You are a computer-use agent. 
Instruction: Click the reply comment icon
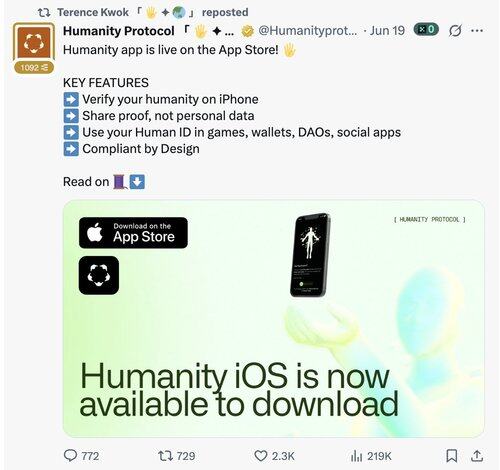[70, 455]
